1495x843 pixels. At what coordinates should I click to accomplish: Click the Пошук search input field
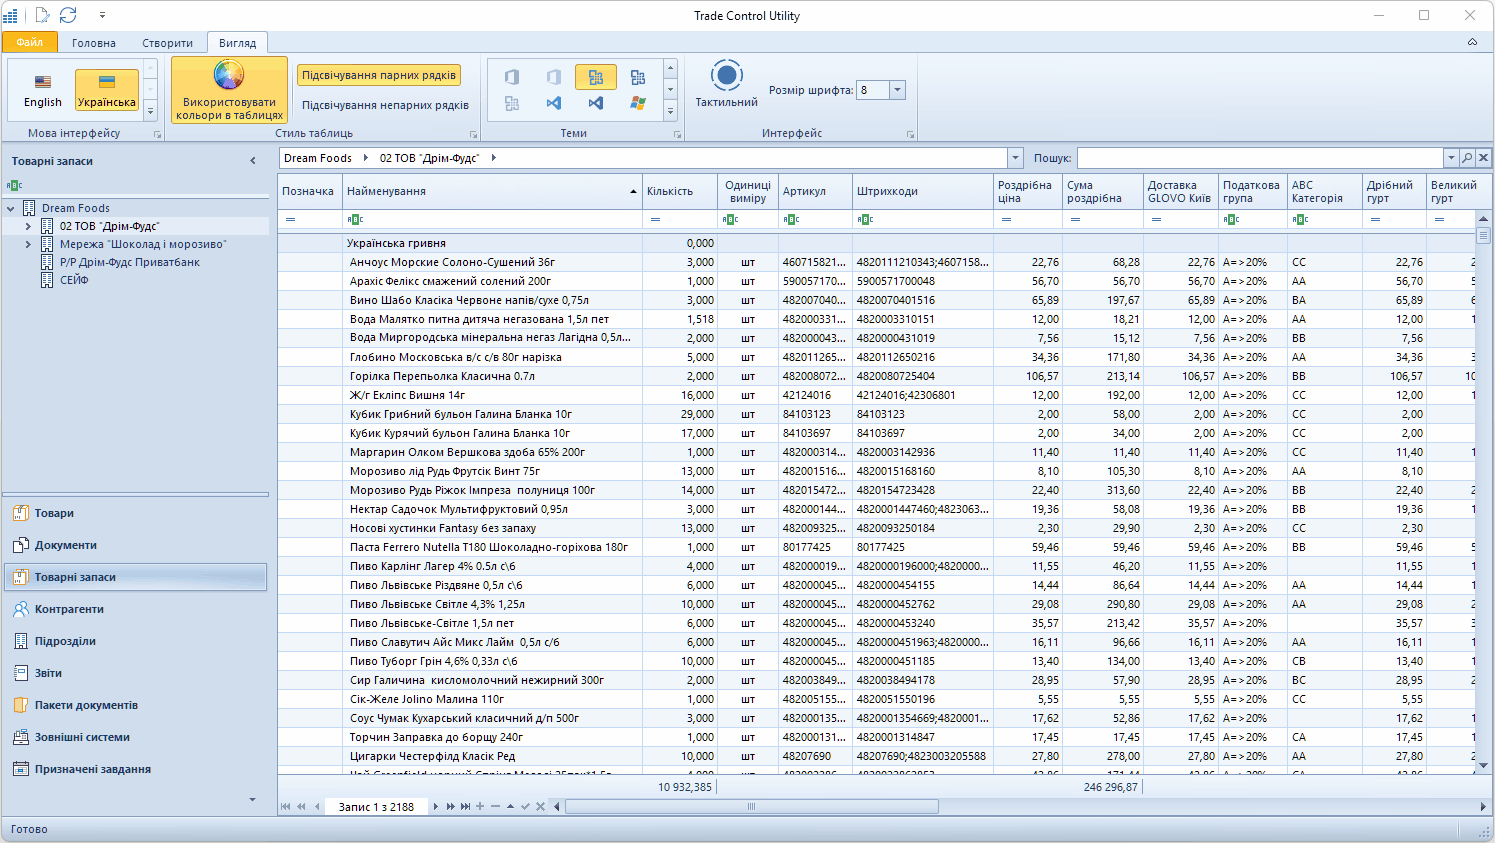1259,158
